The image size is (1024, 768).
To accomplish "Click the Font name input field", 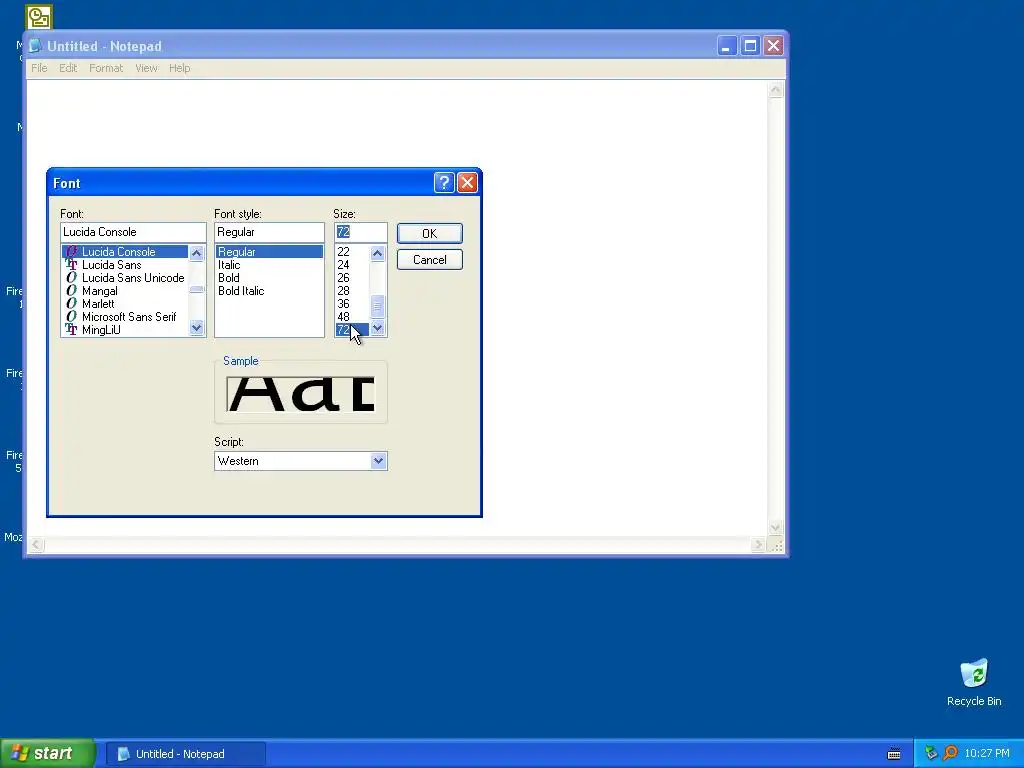I will [133, 232].
